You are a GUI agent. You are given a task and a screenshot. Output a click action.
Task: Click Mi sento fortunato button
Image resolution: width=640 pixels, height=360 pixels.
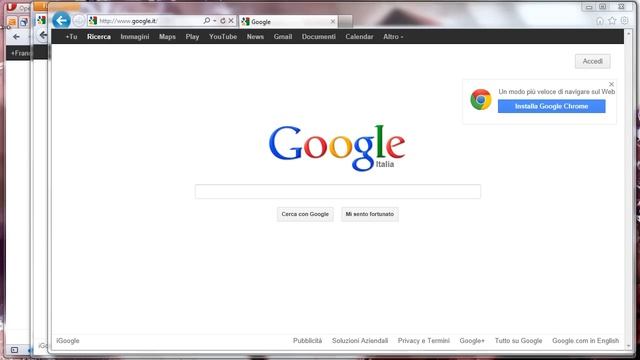[370, 214]
